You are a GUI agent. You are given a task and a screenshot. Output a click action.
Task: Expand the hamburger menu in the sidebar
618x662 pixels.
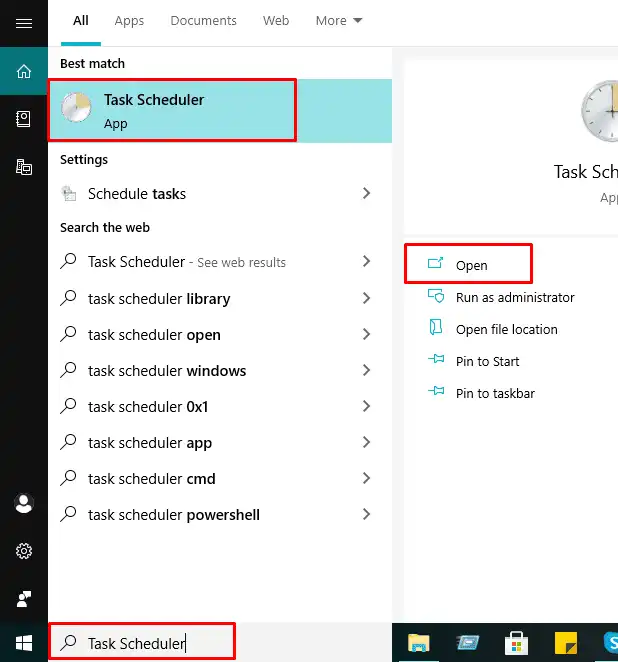(x=24, y=22)
